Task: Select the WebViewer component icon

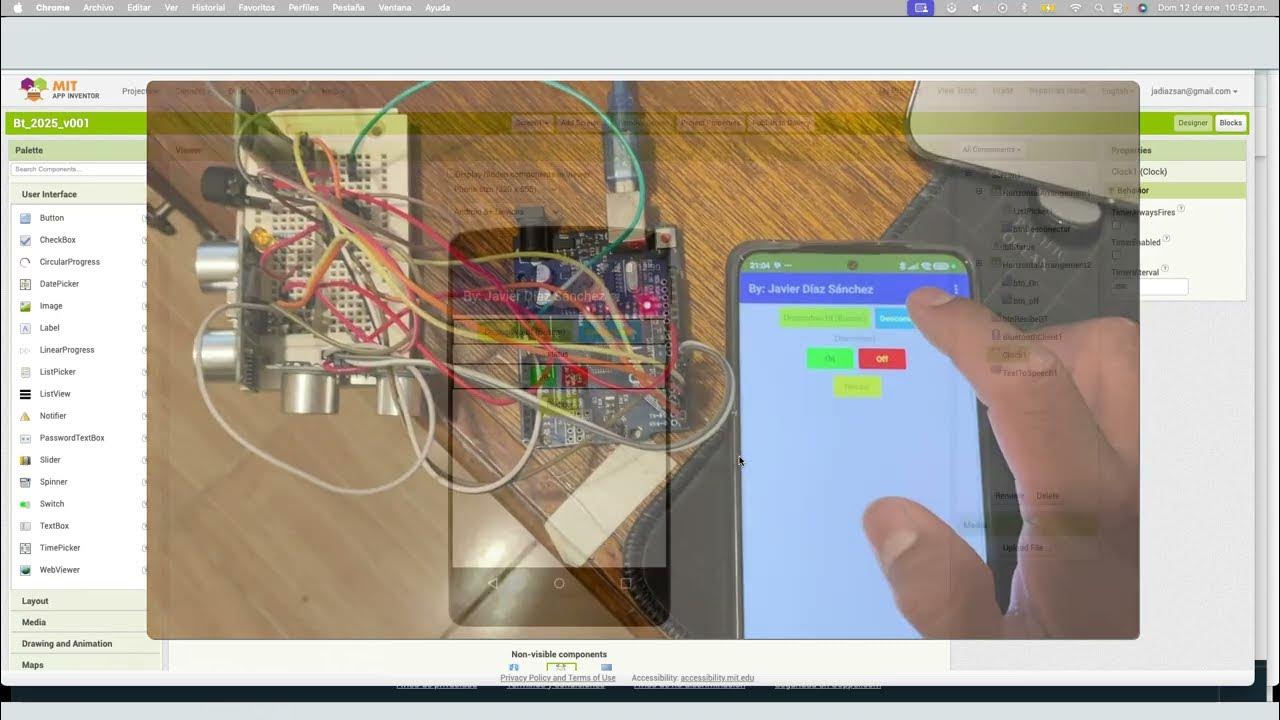Action: tap(26, 570)
